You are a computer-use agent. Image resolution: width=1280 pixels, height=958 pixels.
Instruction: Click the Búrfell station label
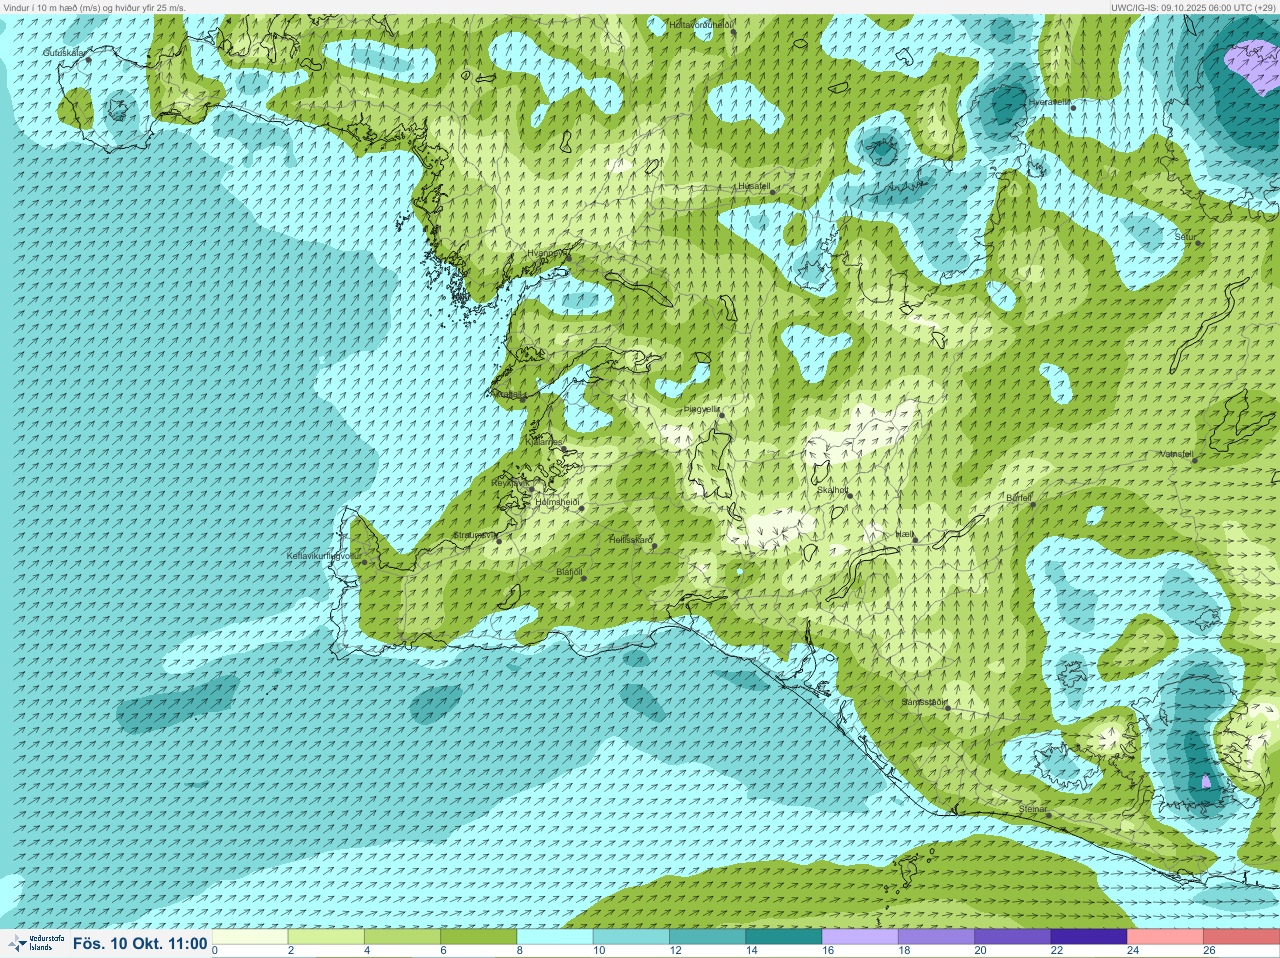pos(1019,497)
